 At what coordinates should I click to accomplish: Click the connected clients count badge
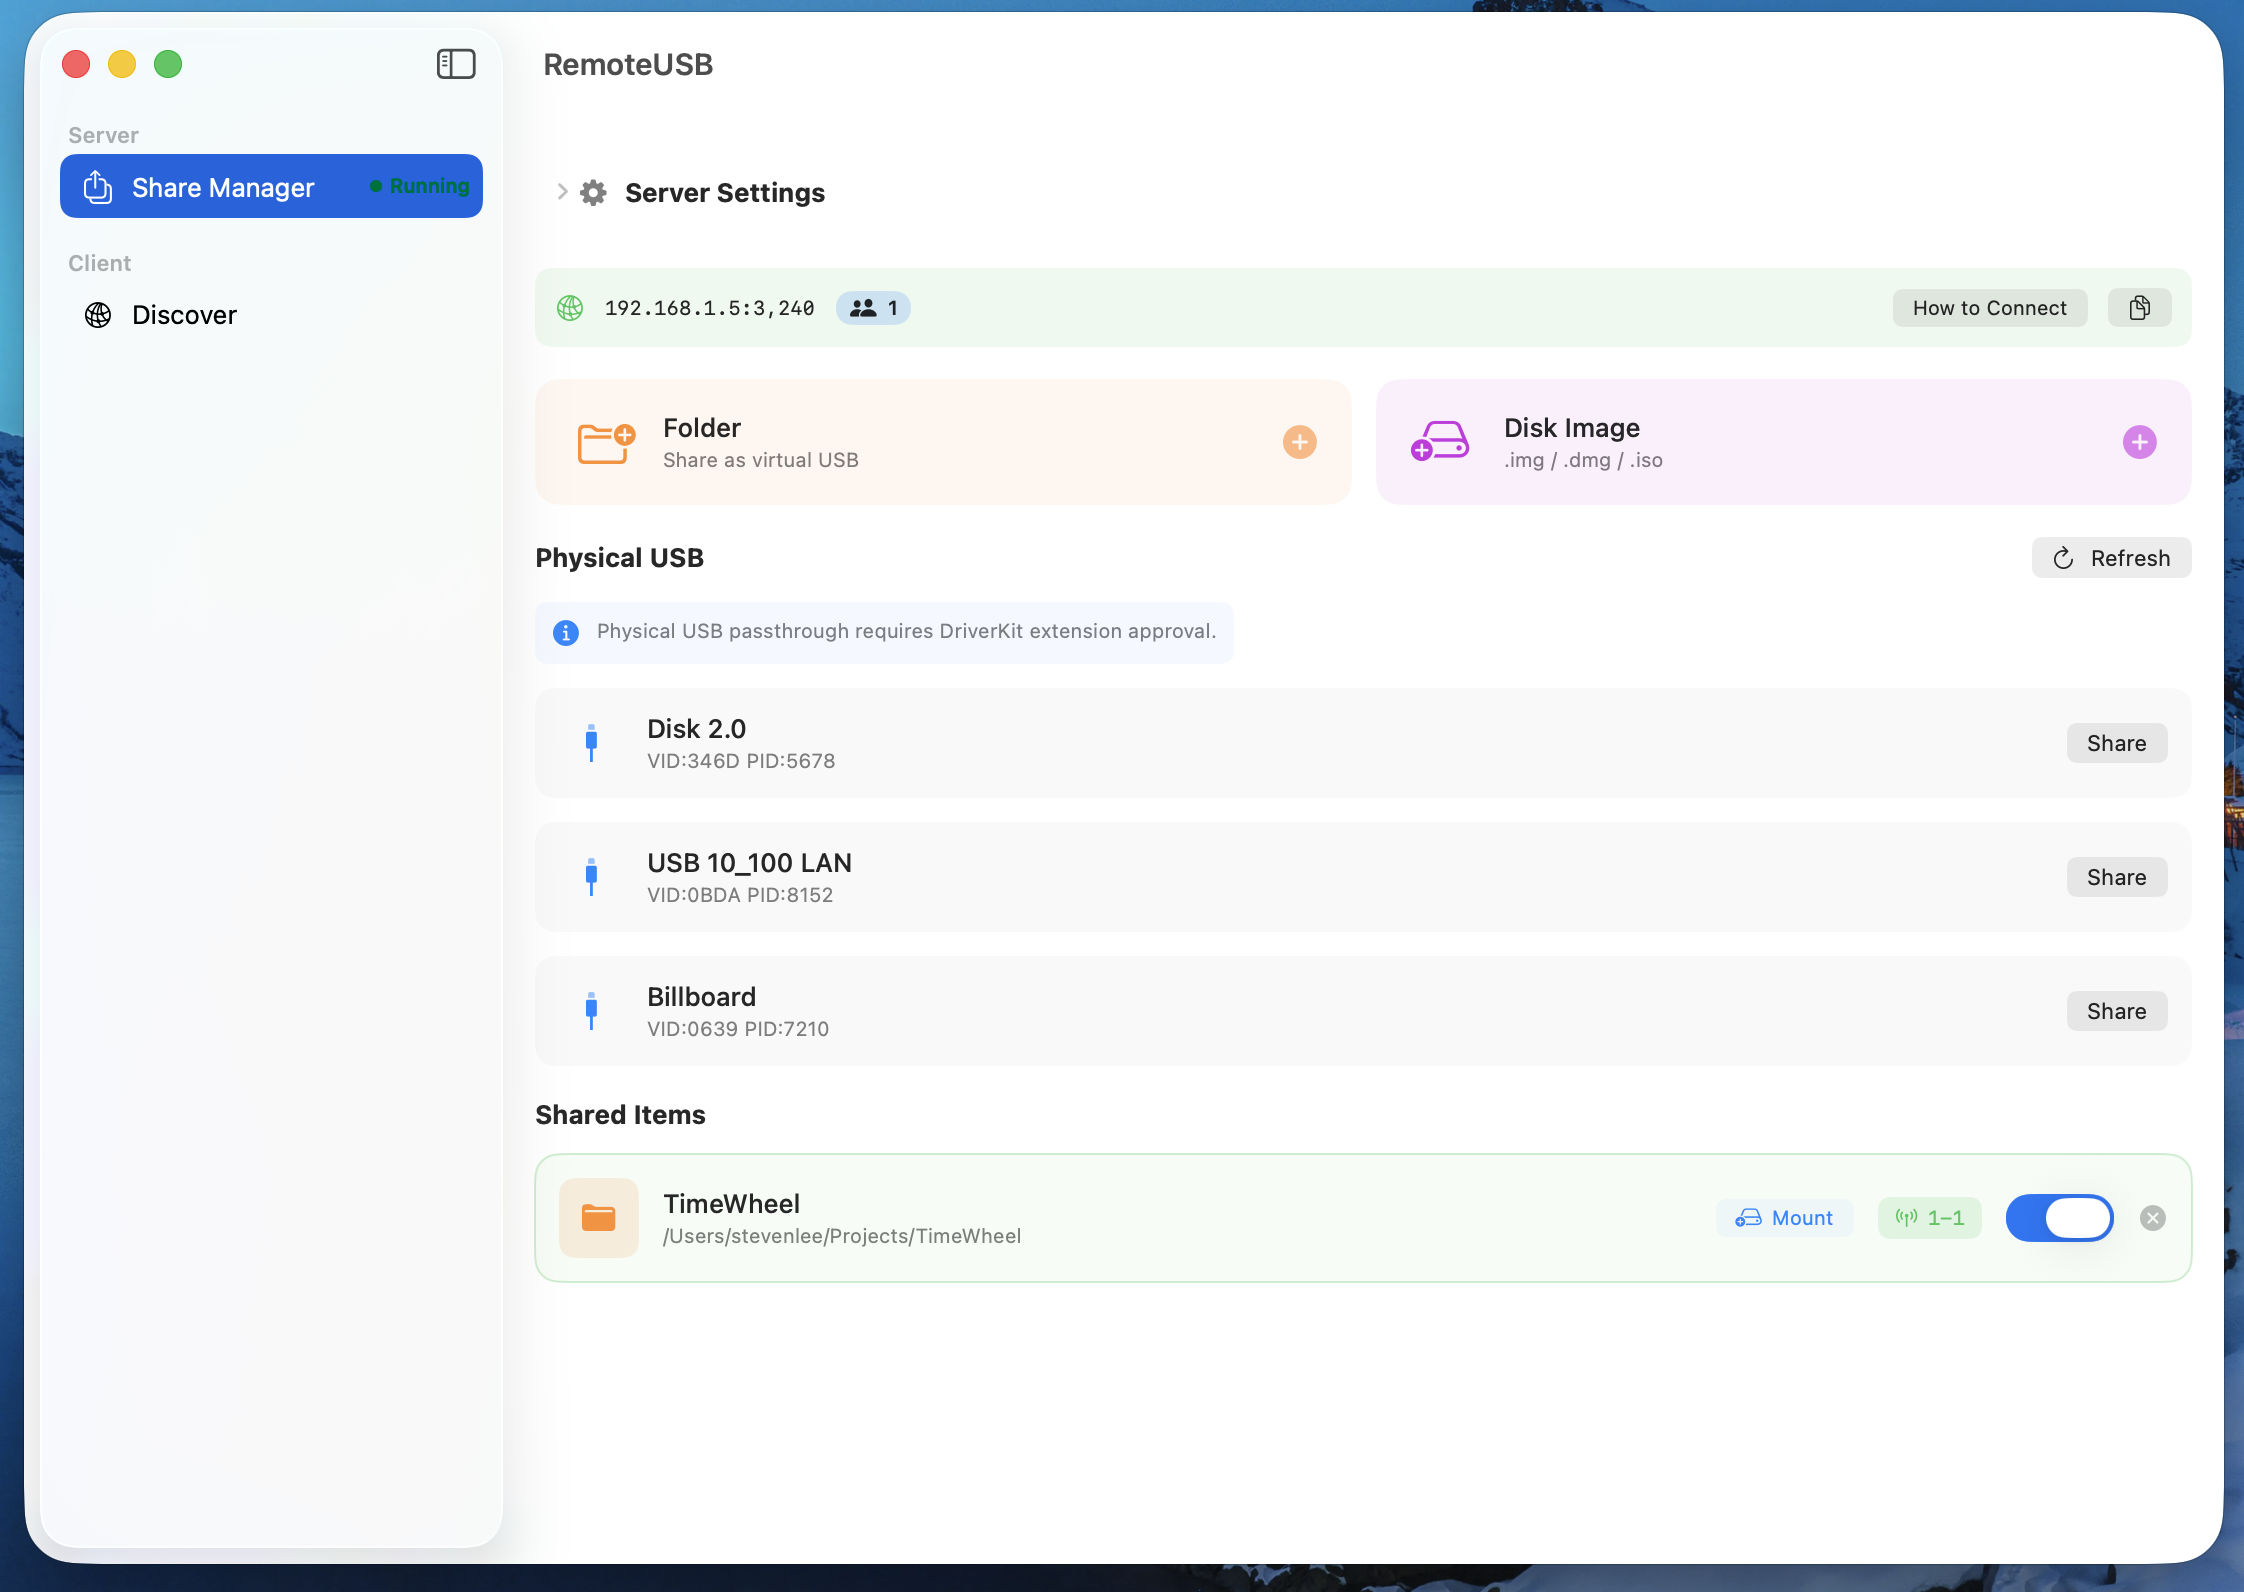tap(873, 308)
